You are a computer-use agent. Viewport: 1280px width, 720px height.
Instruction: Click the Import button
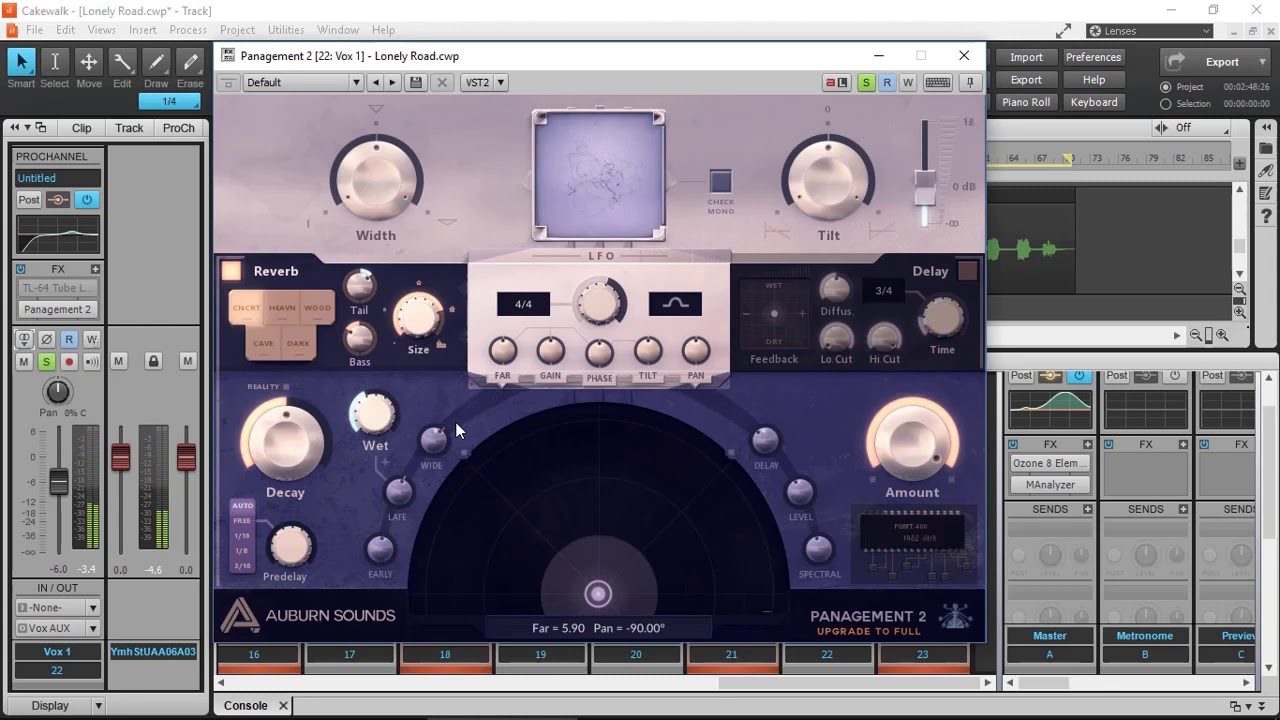1026,57
